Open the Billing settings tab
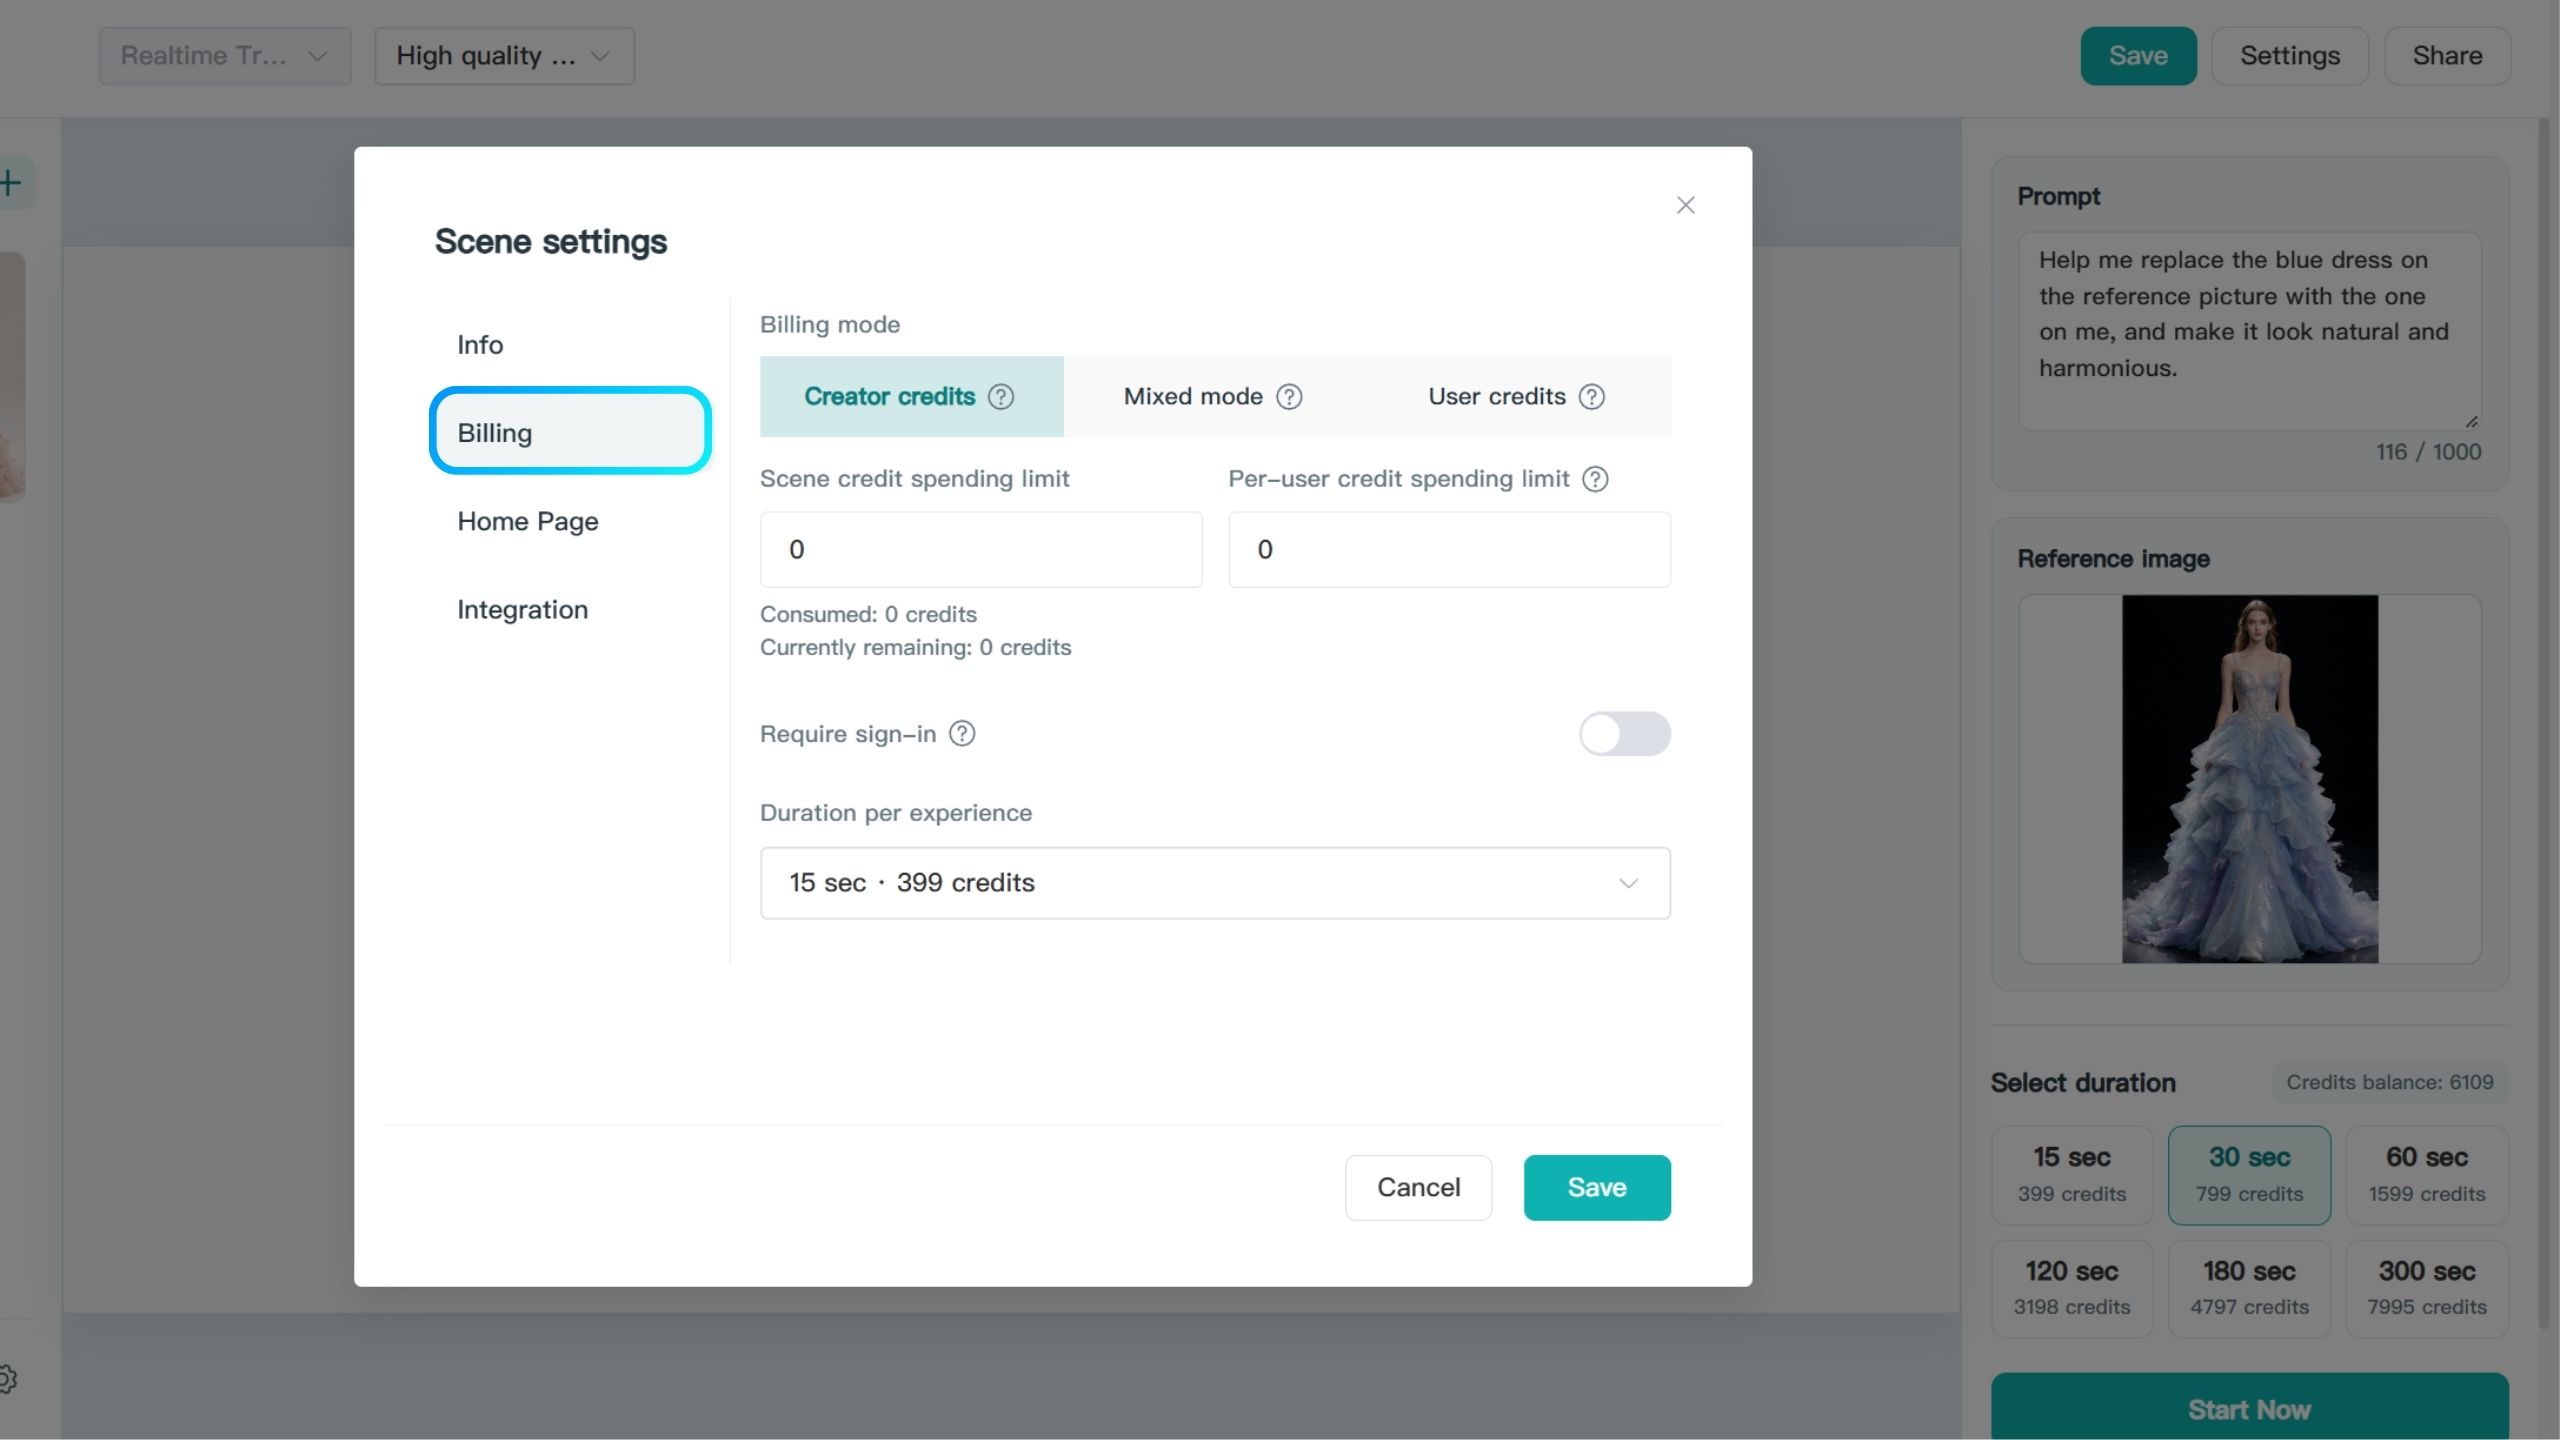 tap(570, 431)
